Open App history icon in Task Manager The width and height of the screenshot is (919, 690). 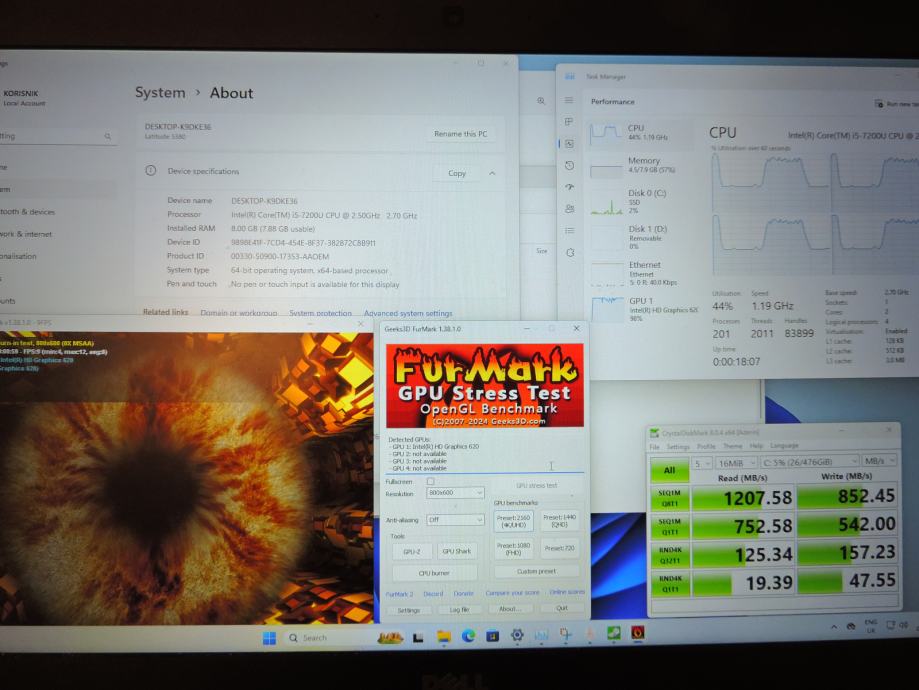click(569, 165)
